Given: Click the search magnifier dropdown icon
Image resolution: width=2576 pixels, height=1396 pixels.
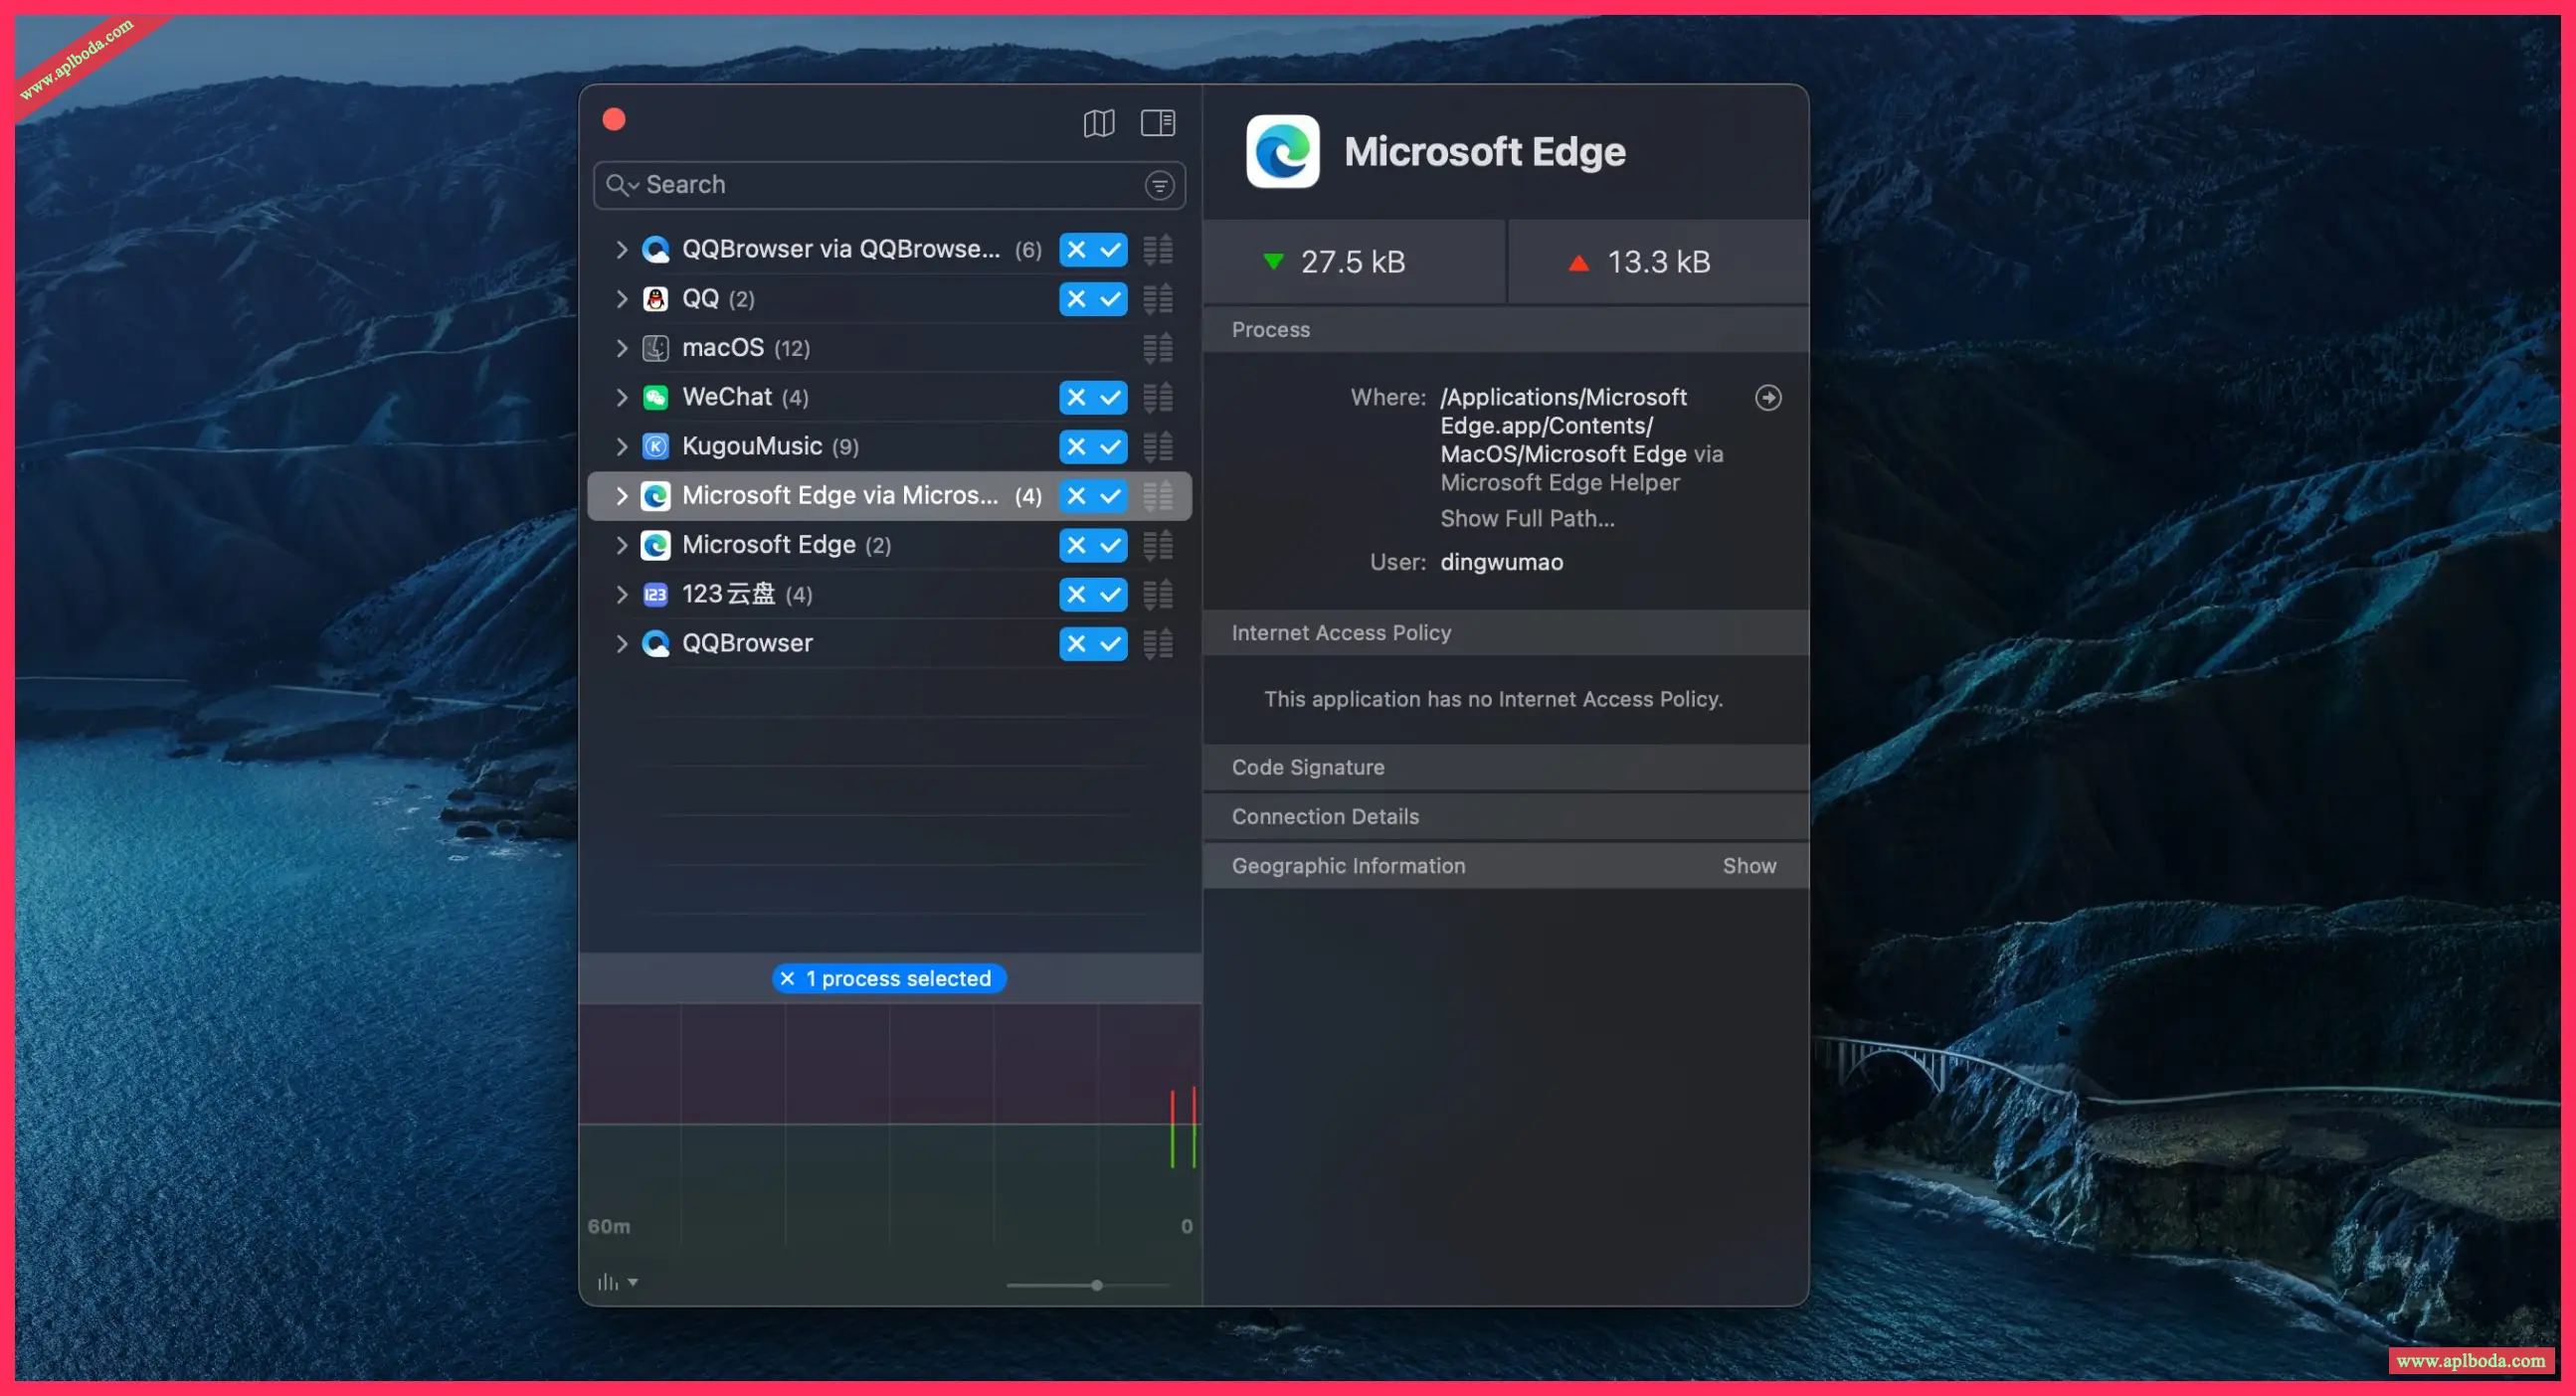Looking at the screenshot, I should (622, 185).
